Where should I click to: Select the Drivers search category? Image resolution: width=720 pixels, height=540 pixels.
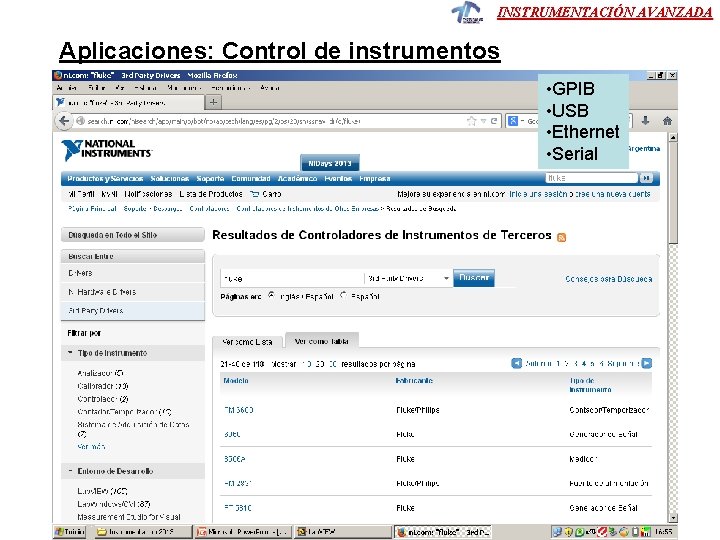(133, 273)
